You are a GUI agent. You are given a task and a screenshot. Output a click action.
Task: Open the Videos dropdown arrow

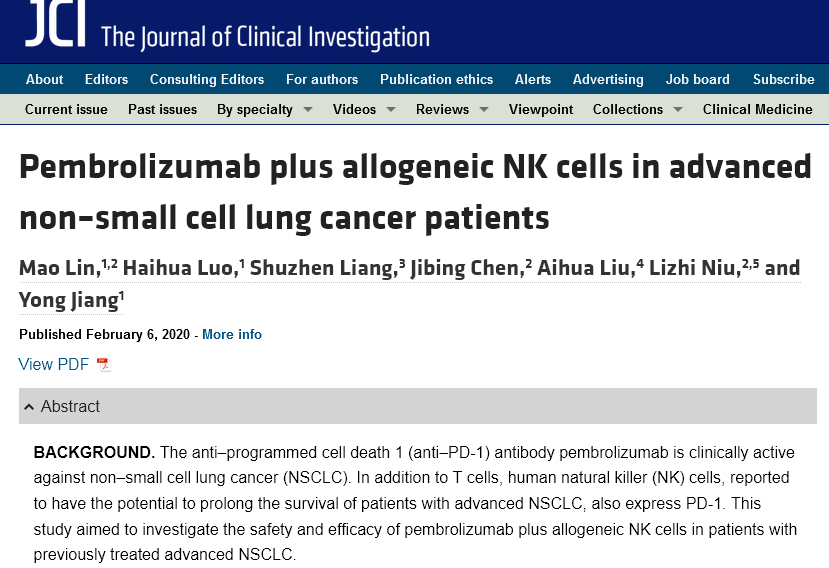(391, 109)
